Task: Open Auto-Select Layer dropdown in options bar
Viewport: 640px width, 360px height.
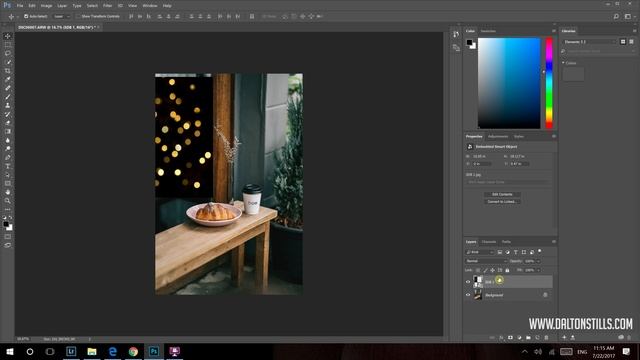Action: (62, 16)
